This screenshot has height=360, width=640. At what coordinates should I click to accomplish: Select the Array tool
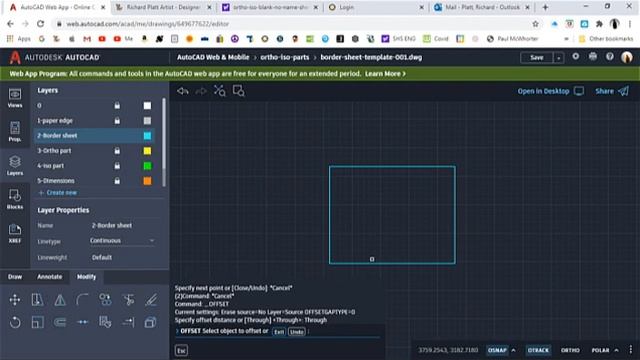[x=105, y=322]
